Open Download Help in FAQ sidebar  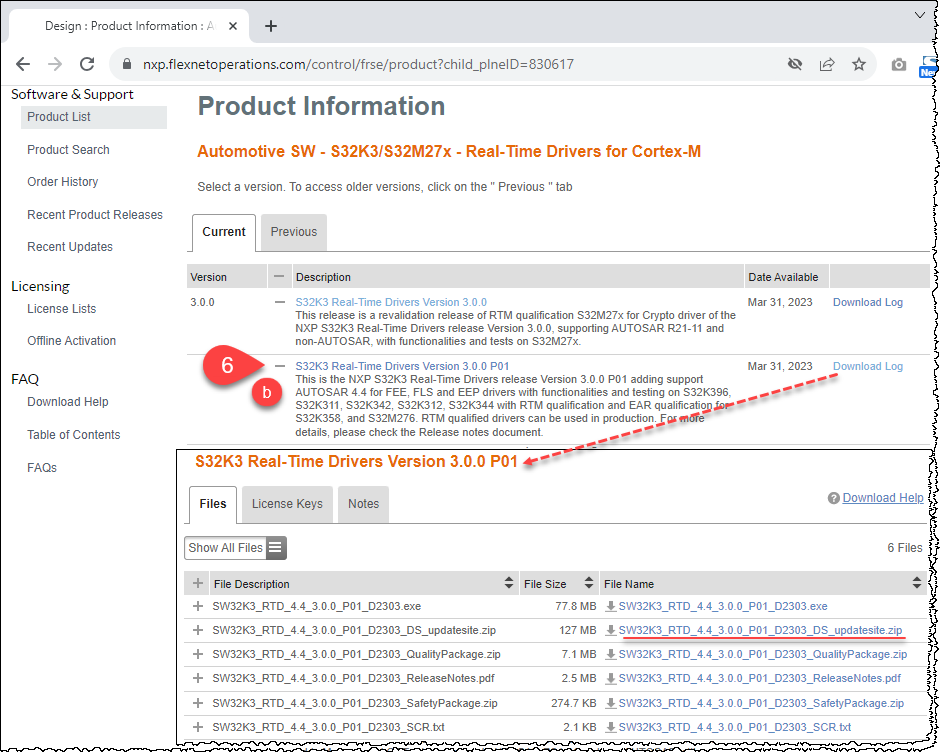tap(68, 402)
